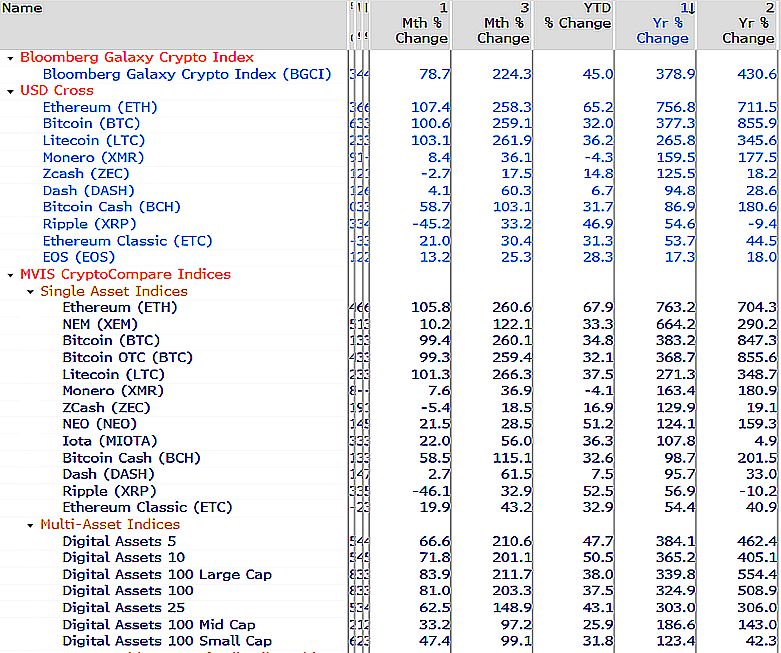781x653 pixels.
Task: Click Digital Assets 100 Large Cap value 554.4
Action: coord(757,574)
